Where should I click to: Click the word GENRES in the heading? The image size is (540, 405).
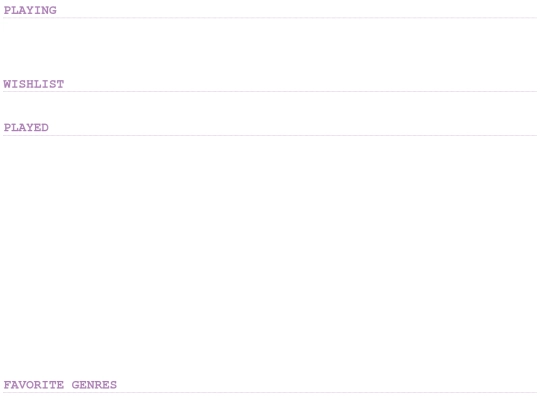94,385
